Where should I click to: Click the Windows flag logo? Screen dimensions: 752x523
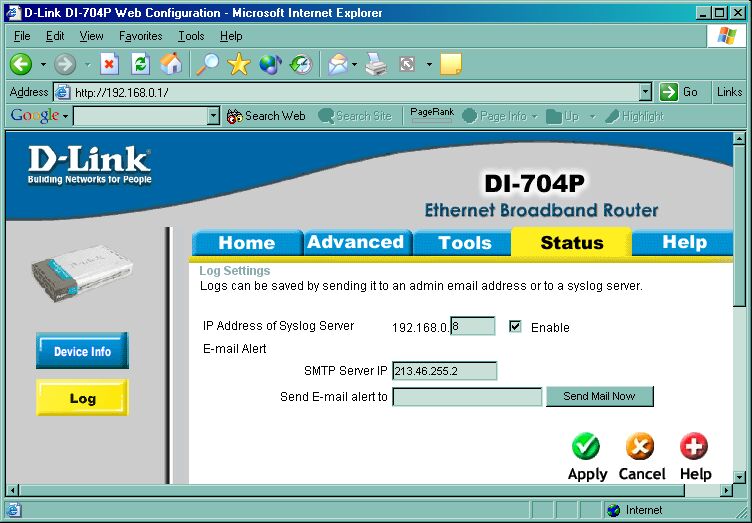(727, 36)
